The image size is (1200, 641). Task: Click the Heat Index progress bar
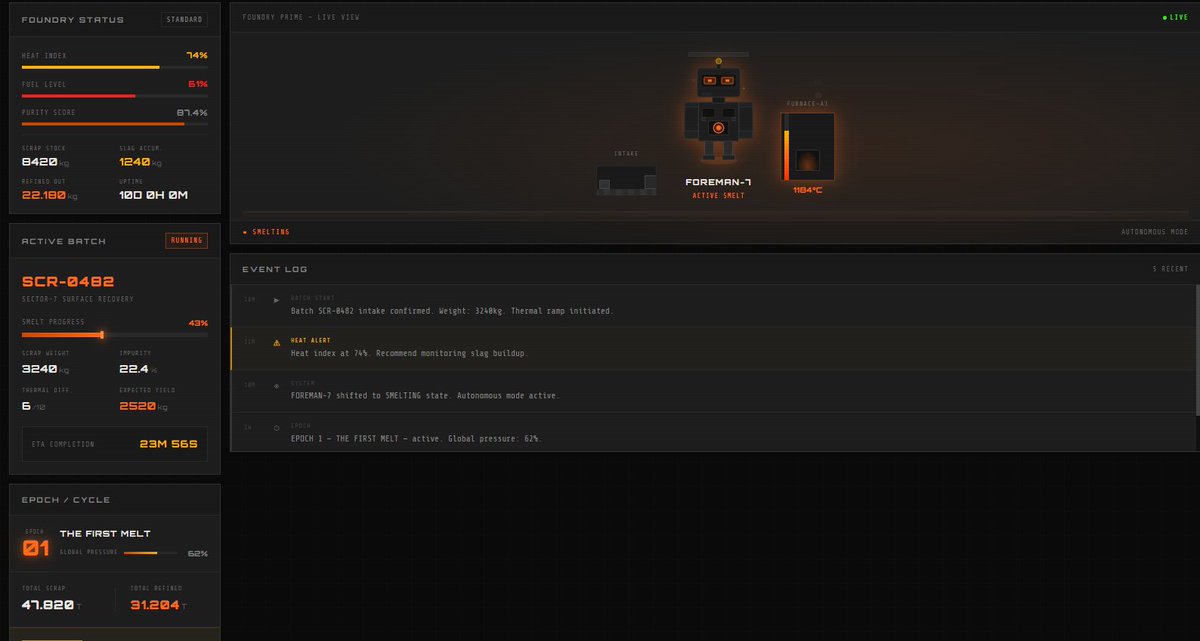[114, 68]
